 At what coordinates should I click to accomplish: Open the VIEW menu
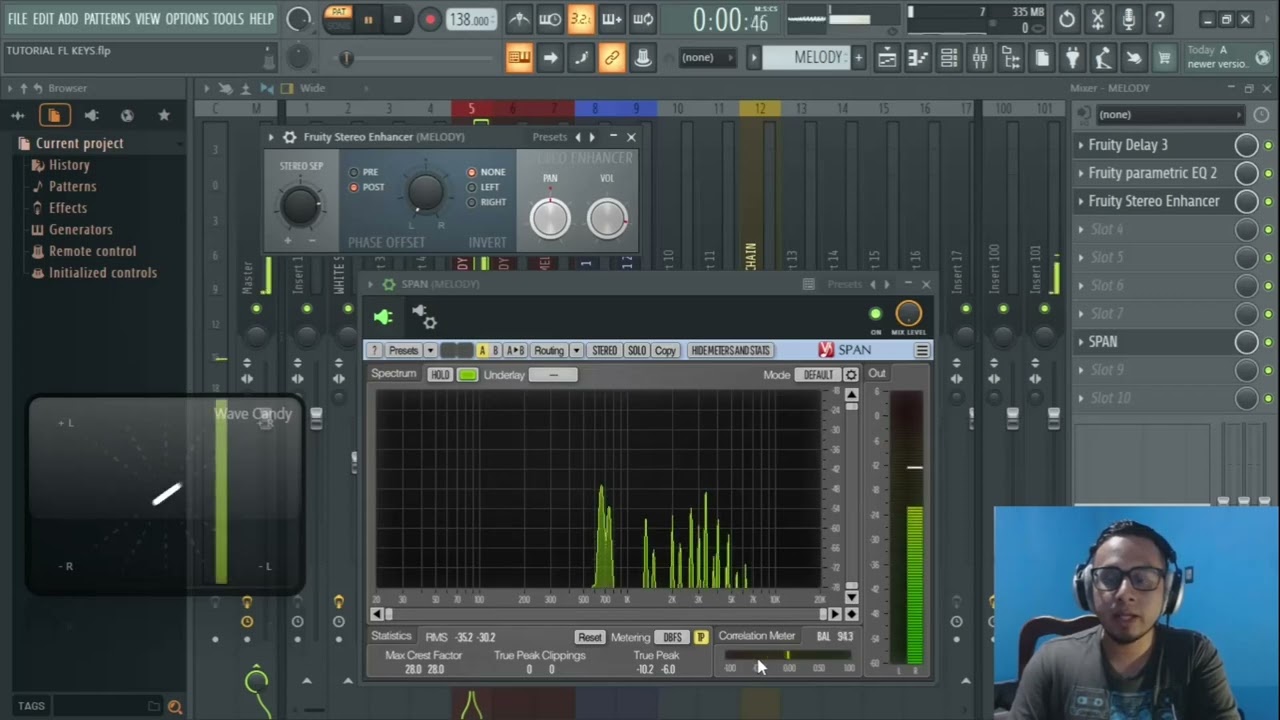tap(147, 19)
